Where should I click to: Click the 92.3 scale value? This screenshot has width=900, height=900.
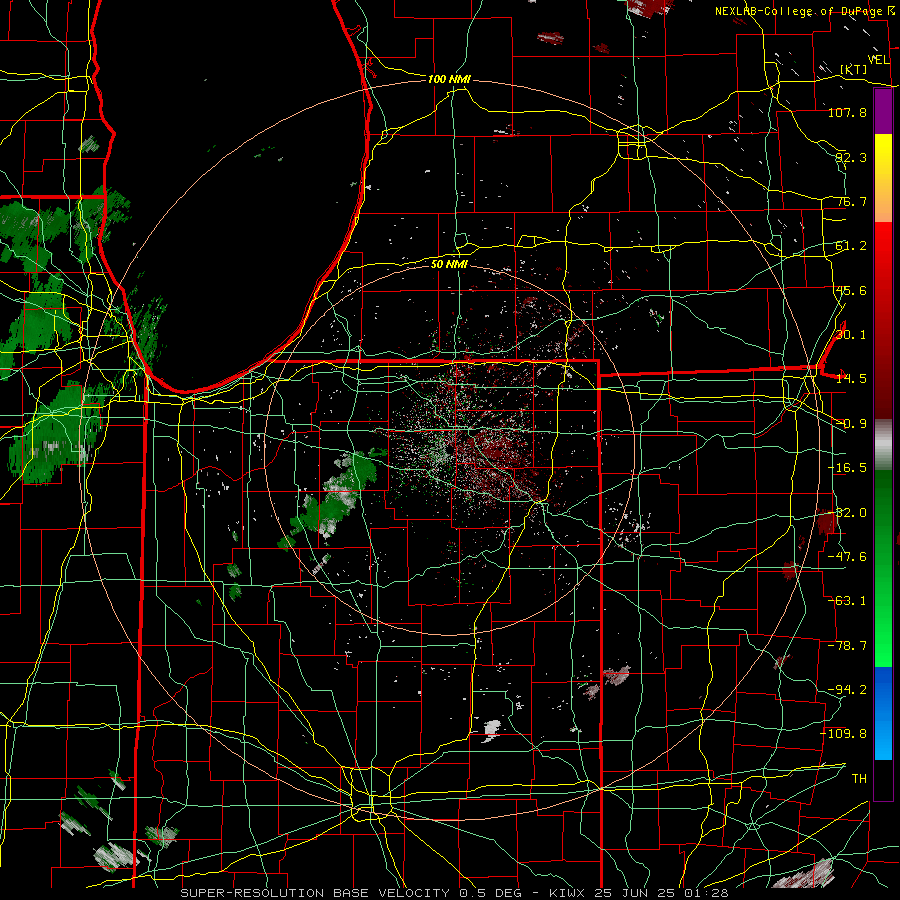tap(851, 157)
